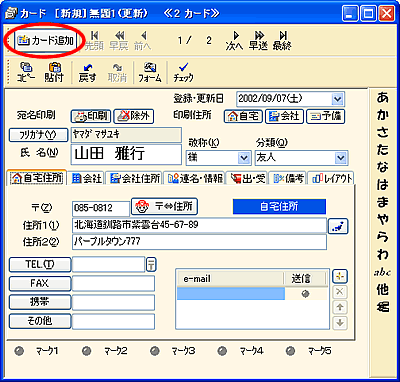400x382 pixels.
Task: Click the small icon beside TEL field
Action: point(151,265)
